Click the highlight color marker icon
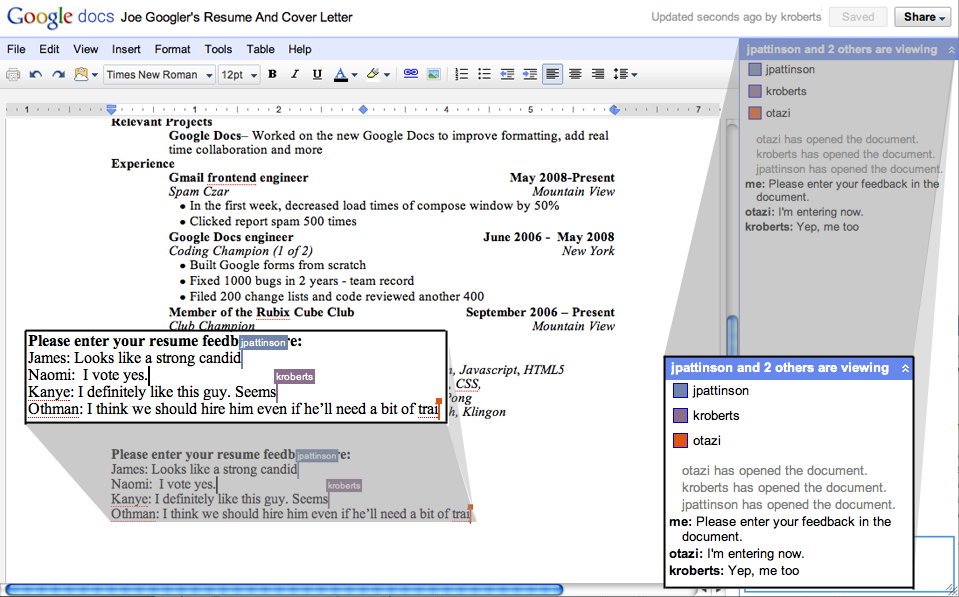This screenshot has width=959, height=597. coord(372,74)
